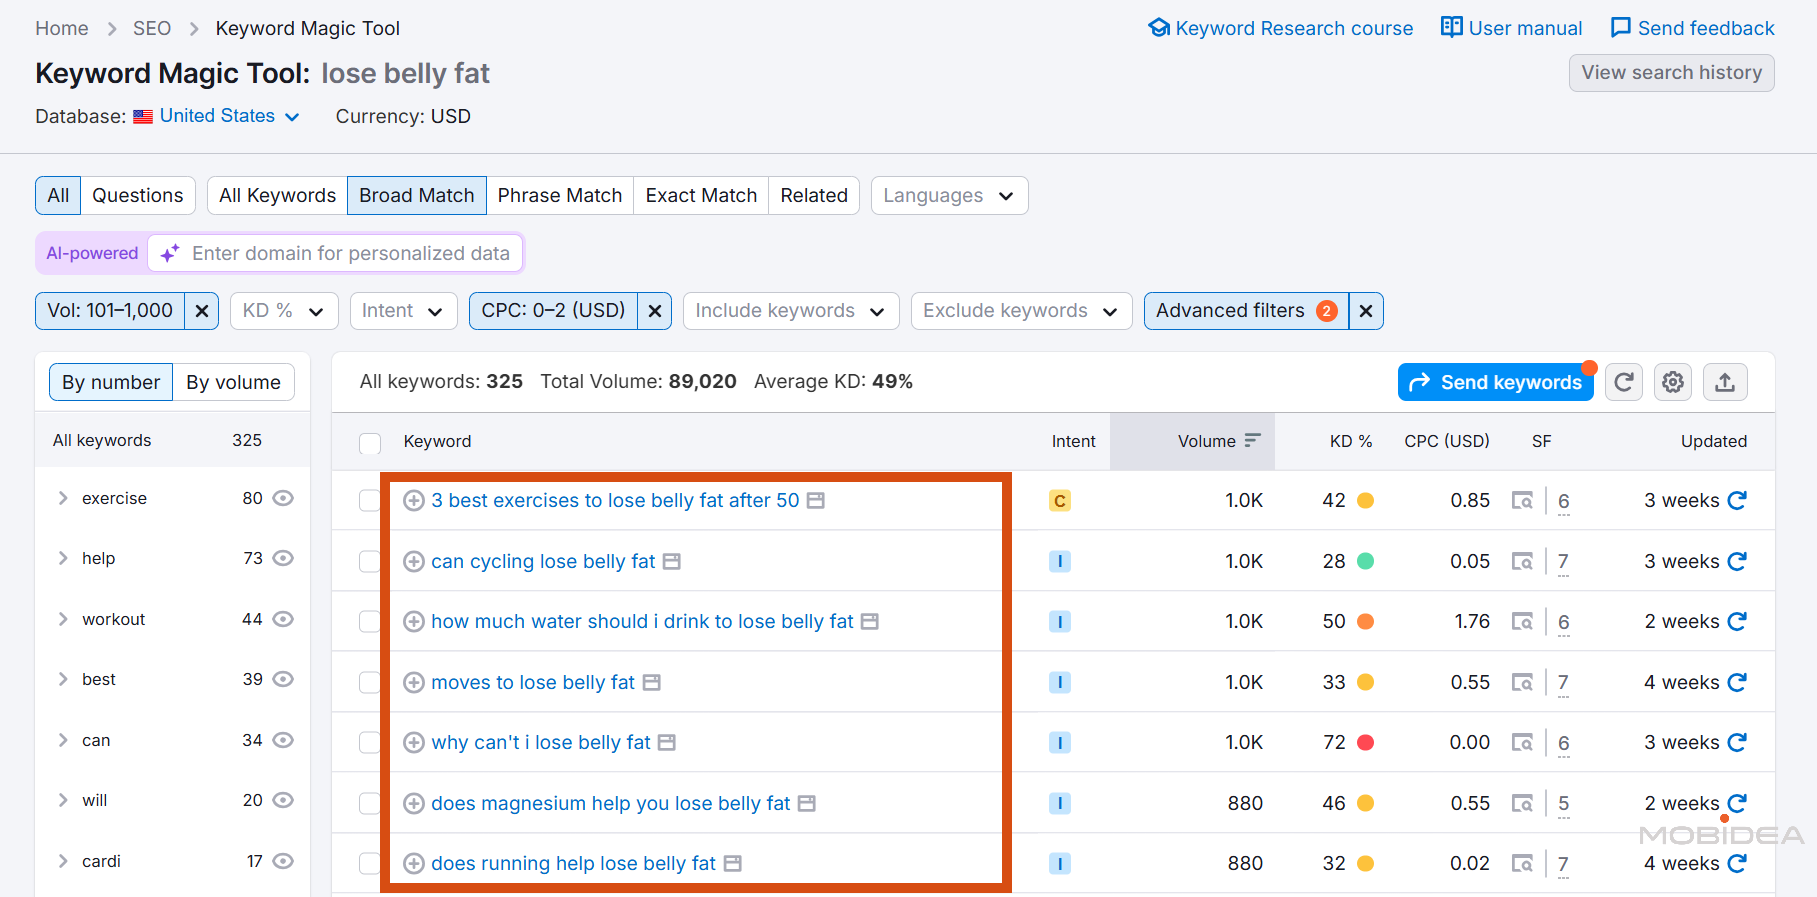Toggle eye icon for exercise group

click(x=283, y=498)
